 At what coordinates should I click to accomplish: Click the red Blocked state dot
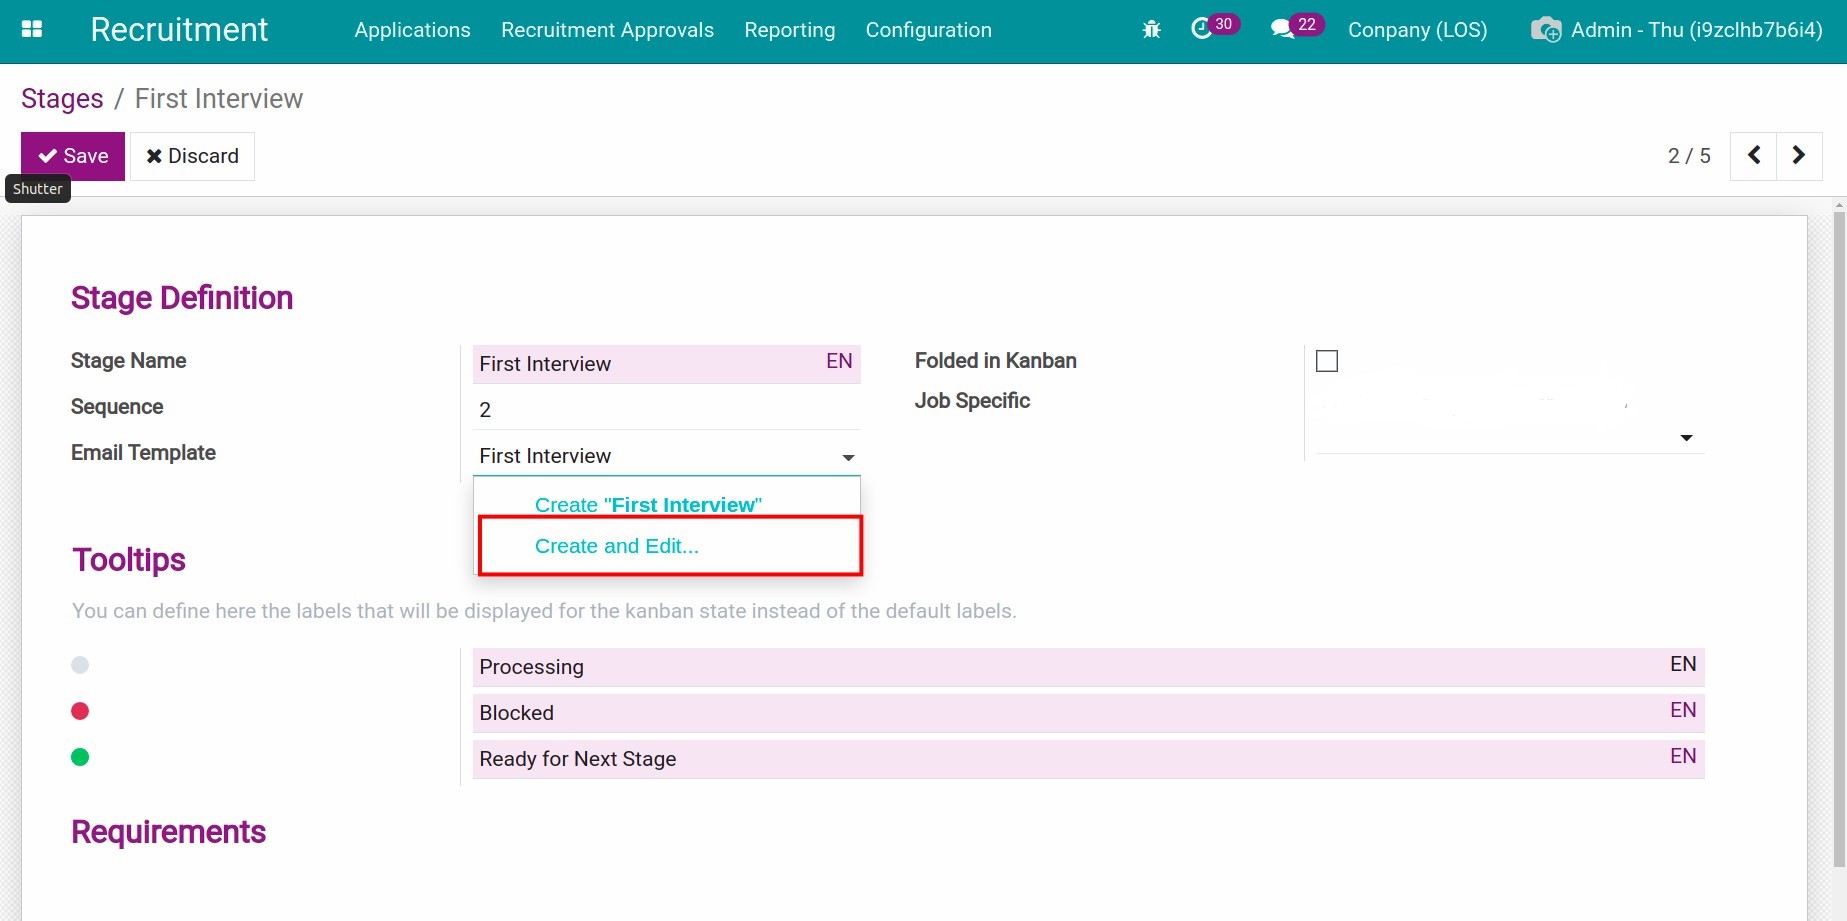click(x=80, y=710)
